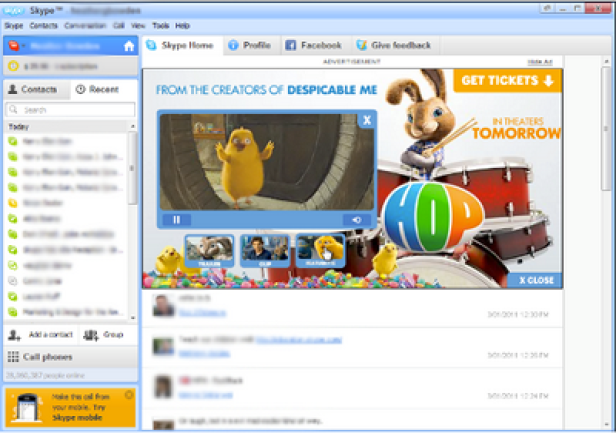This screenshot has height=433, width=616.
Task: Open the URL link in the second feed post
Action: click(299, 339)
